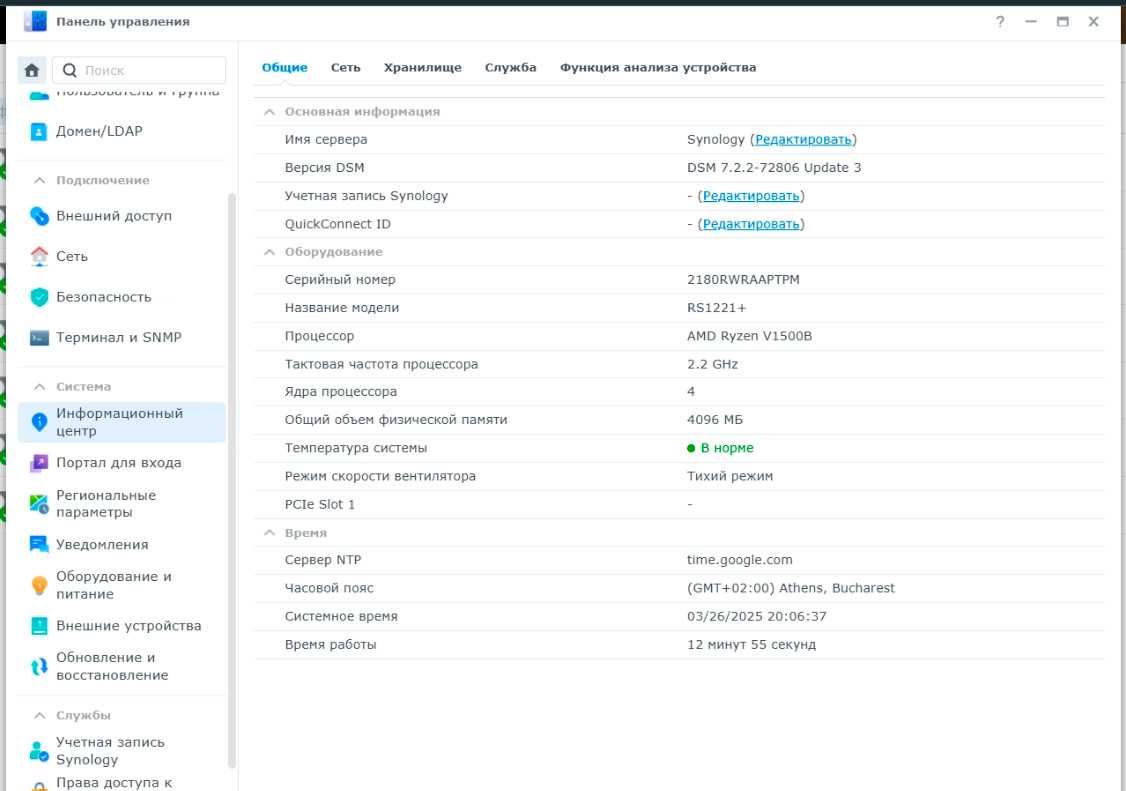Open Обновление и восстановление icon
The width and height of the screenshot is (1126, 791).
click(39, 667)
